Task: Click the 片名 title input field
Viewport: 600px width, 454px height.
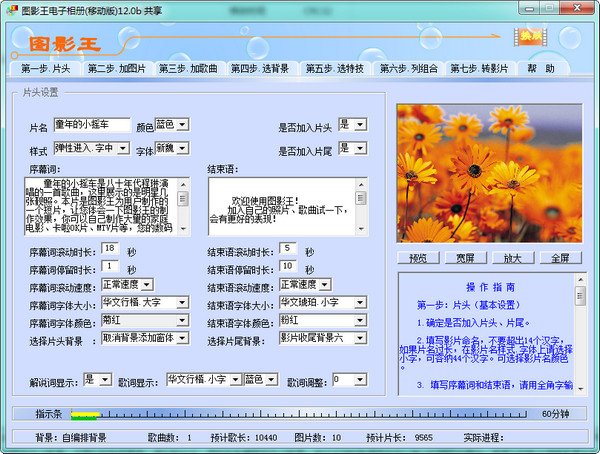Action: (92, 125)
